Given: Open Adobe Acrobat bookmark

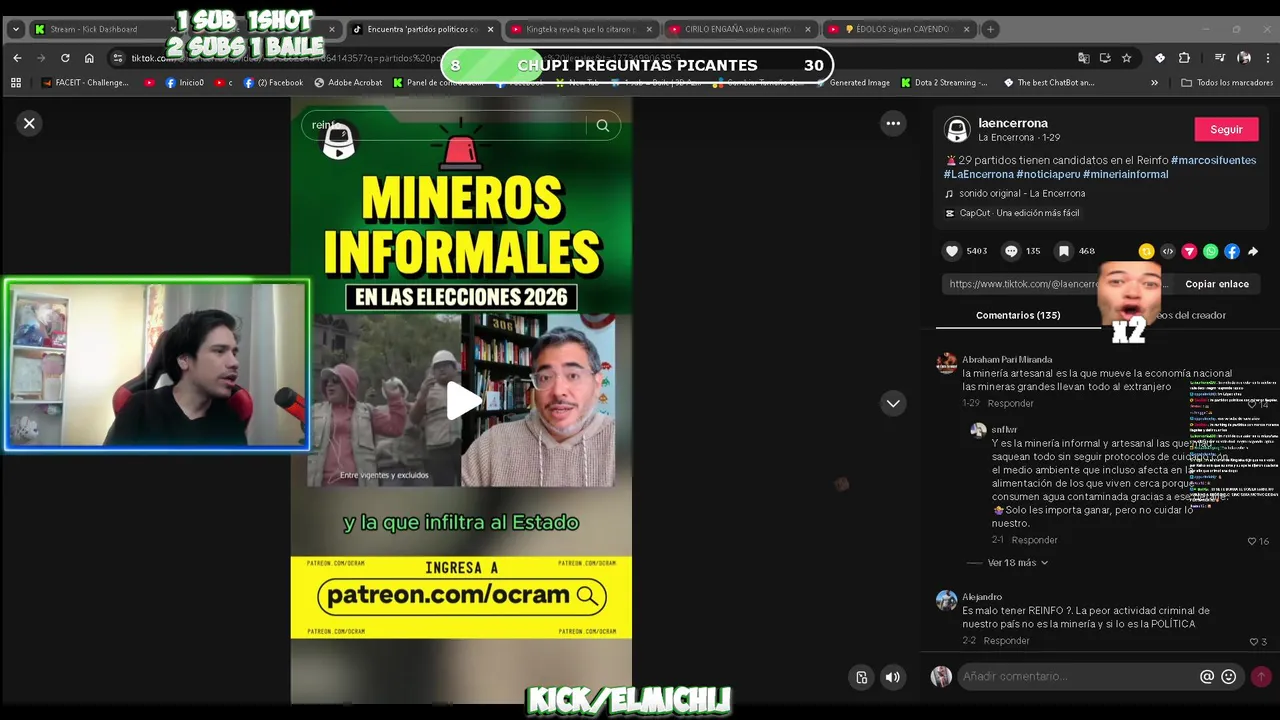Looking at the screenshot, I should click(x=348, y=82).
